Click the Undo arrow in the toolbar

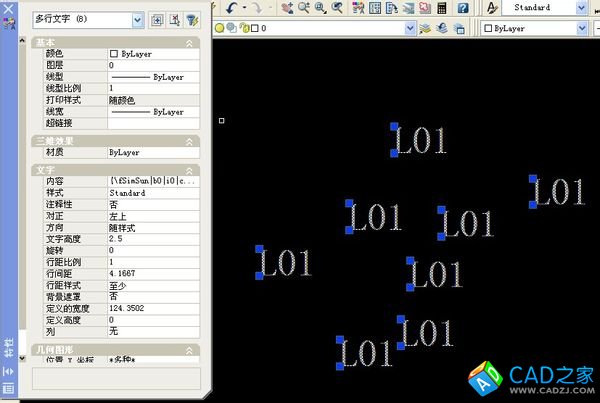point(233,7)
